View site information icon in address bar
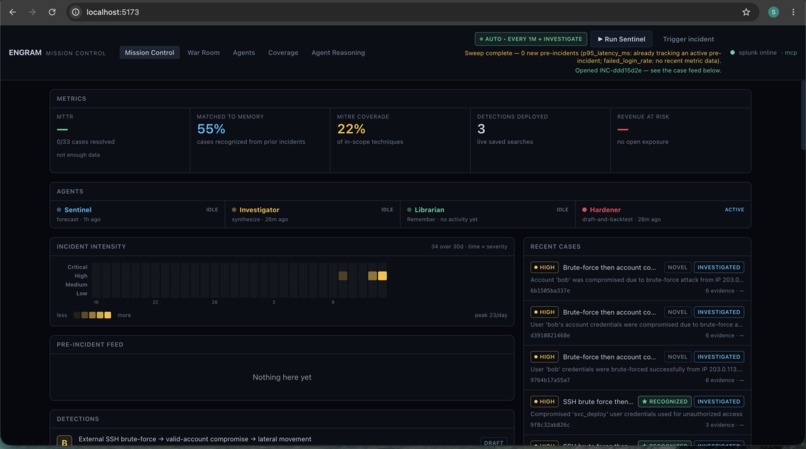This screenshot has width=806, height=449. (x=76, y=12)
